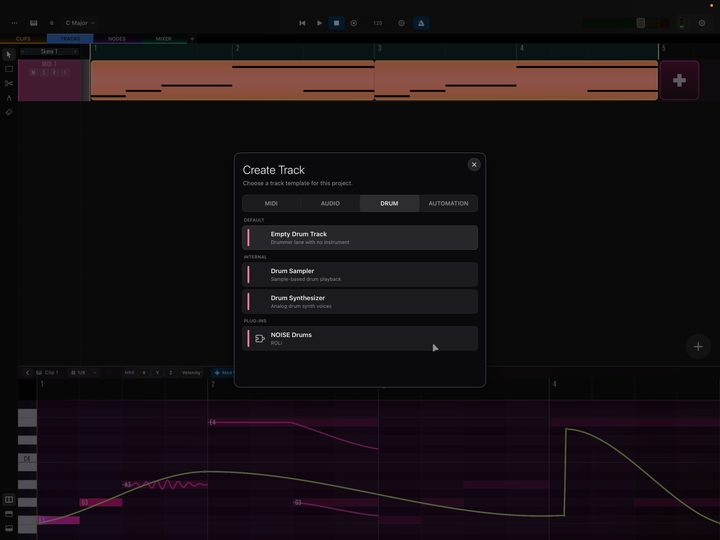Choose the Empty Drum Track template
This screenshot has width=720, height=540.
pyautogui.click(x=360, y=237)
